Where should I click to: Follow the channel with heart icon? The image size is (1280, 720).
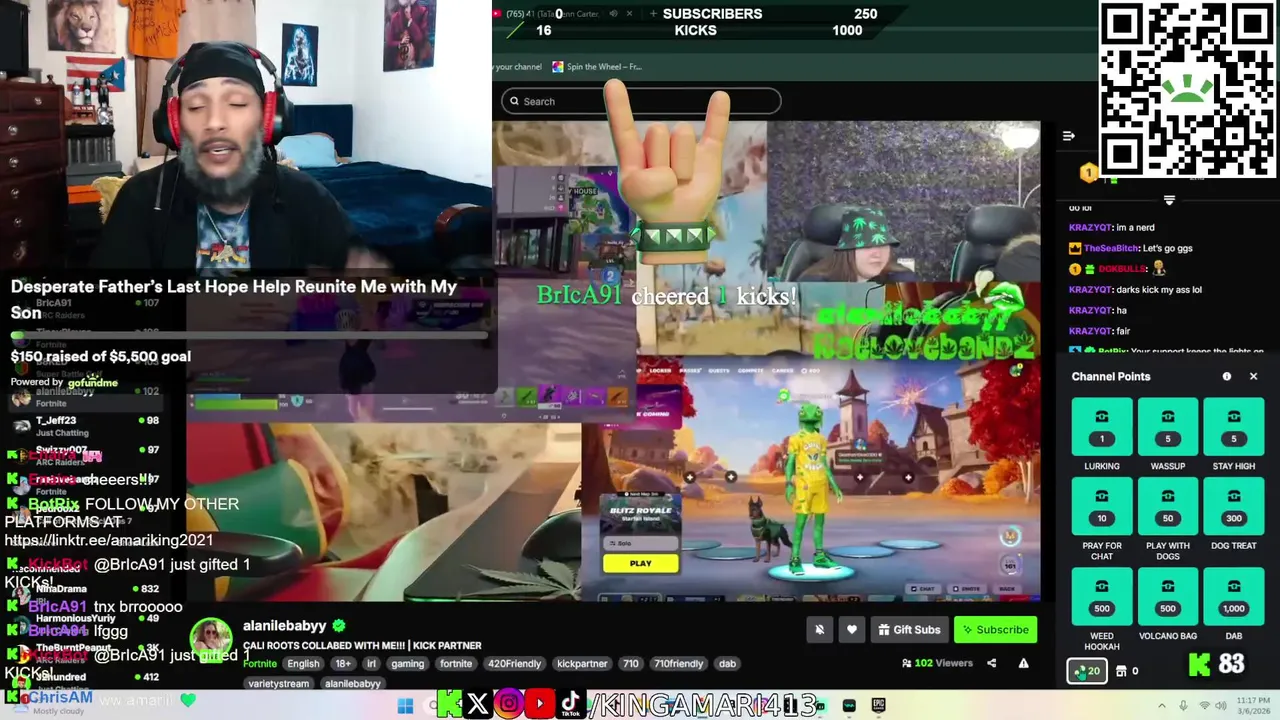[x=852, y=629]
